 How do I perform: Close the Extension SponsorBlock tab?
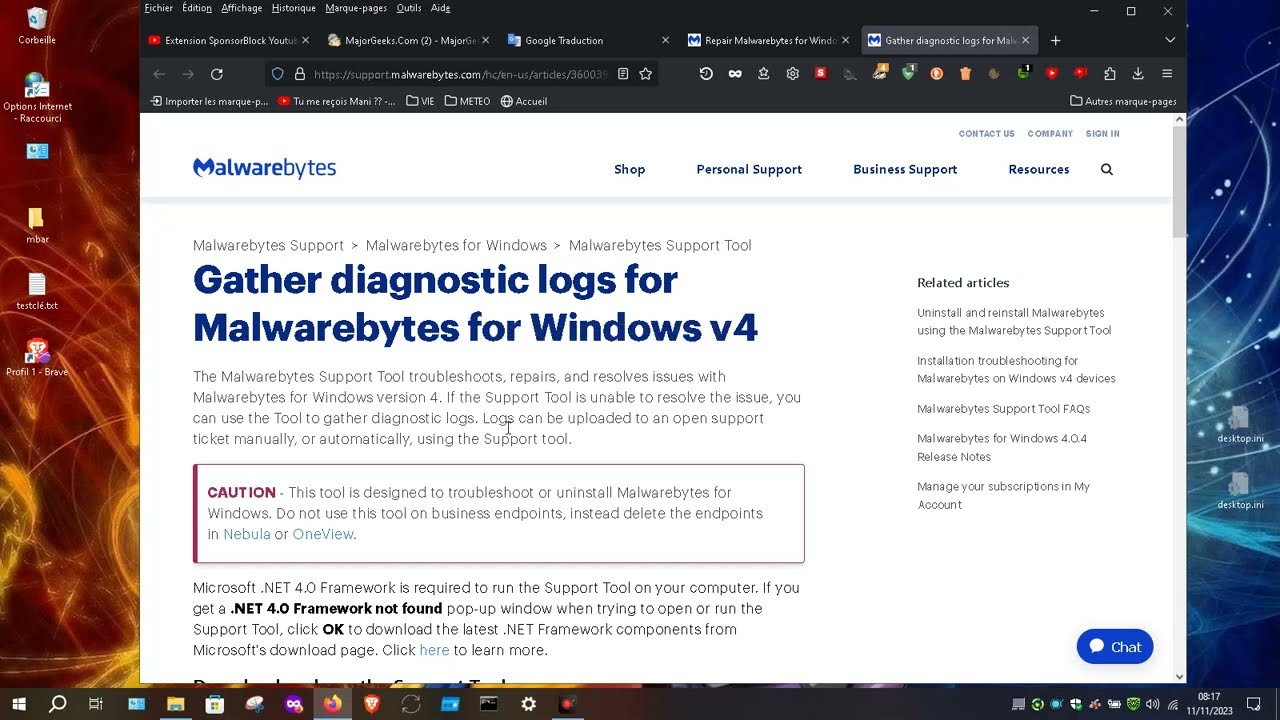305,41
